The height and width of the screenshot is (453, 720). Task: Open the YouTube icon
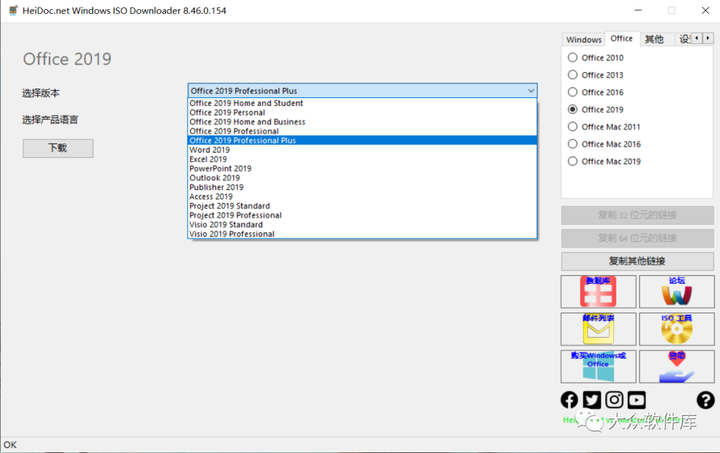(637, 400)
